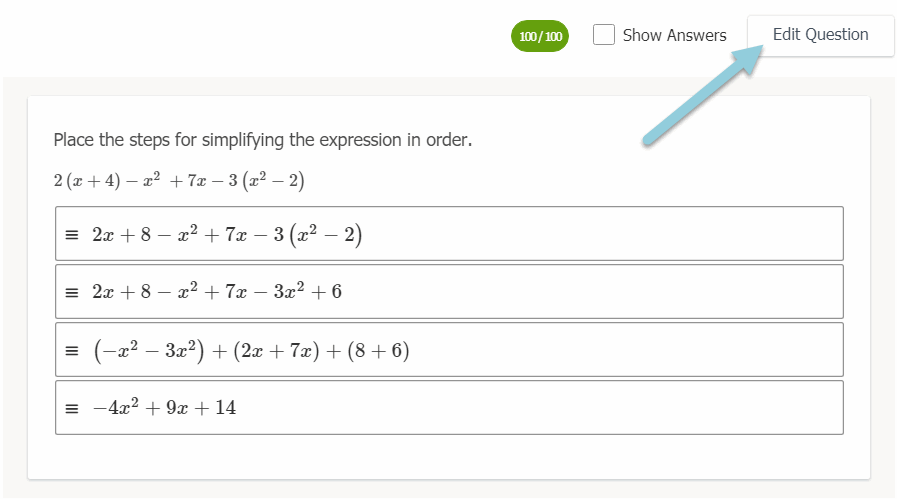897x499 pixels.
Task: Click the green 100/100 score badge
Action: point(540,36)
